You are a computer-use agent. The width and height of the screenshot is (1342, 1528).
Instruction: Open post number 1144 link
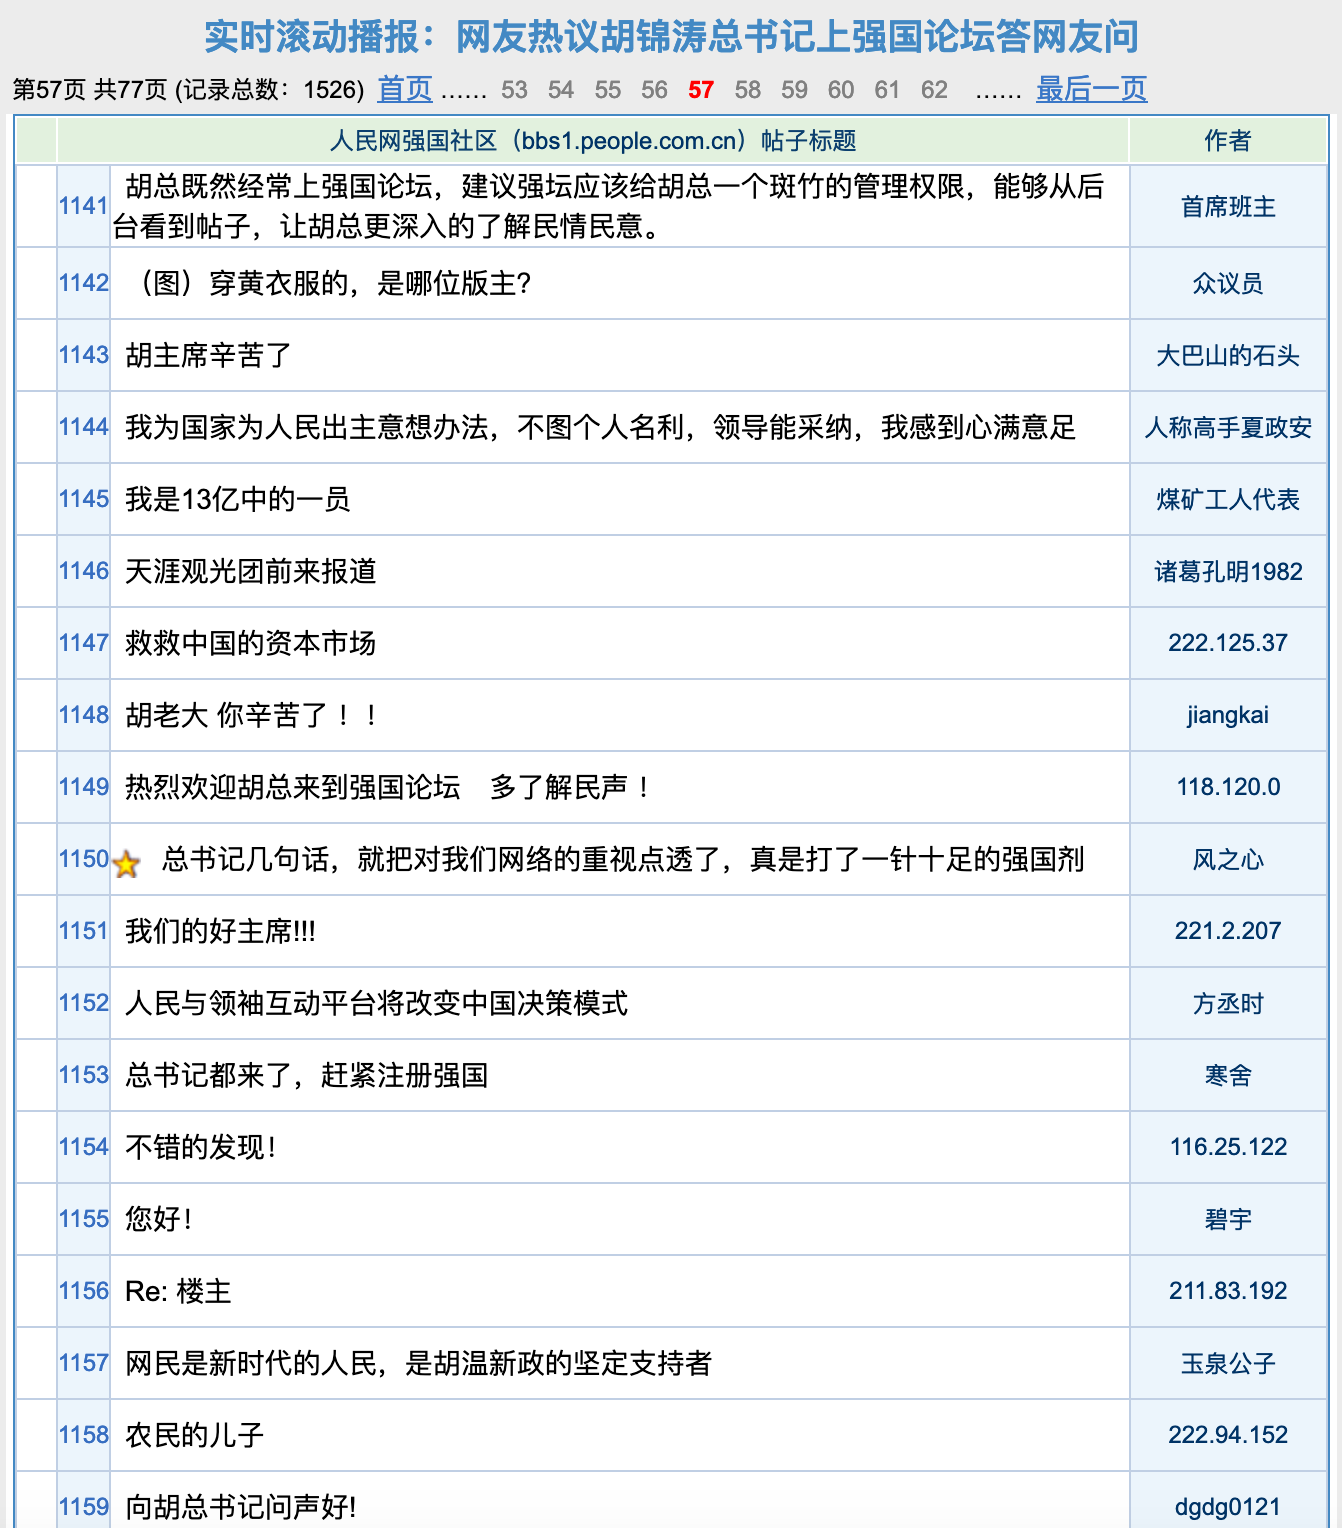(x=83, y=427)
